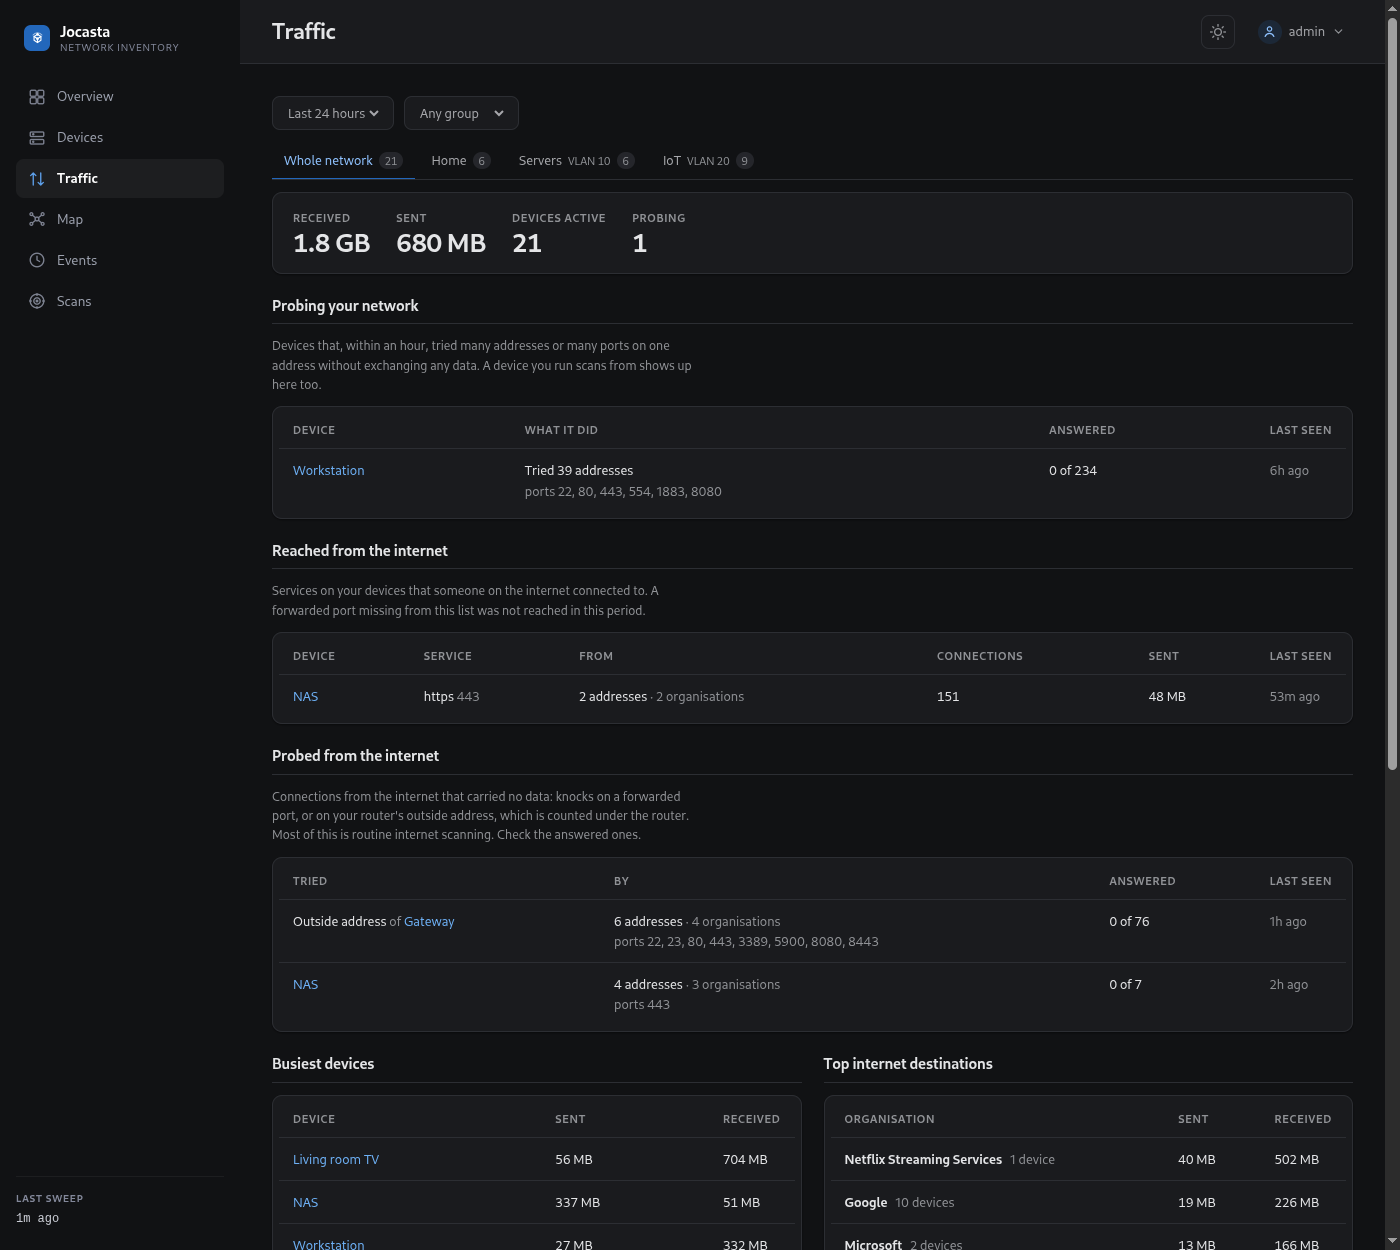Open NAS link in Probed from the internet table
The width and height of the screenshot is (1400, 1250).
[306, 985]
